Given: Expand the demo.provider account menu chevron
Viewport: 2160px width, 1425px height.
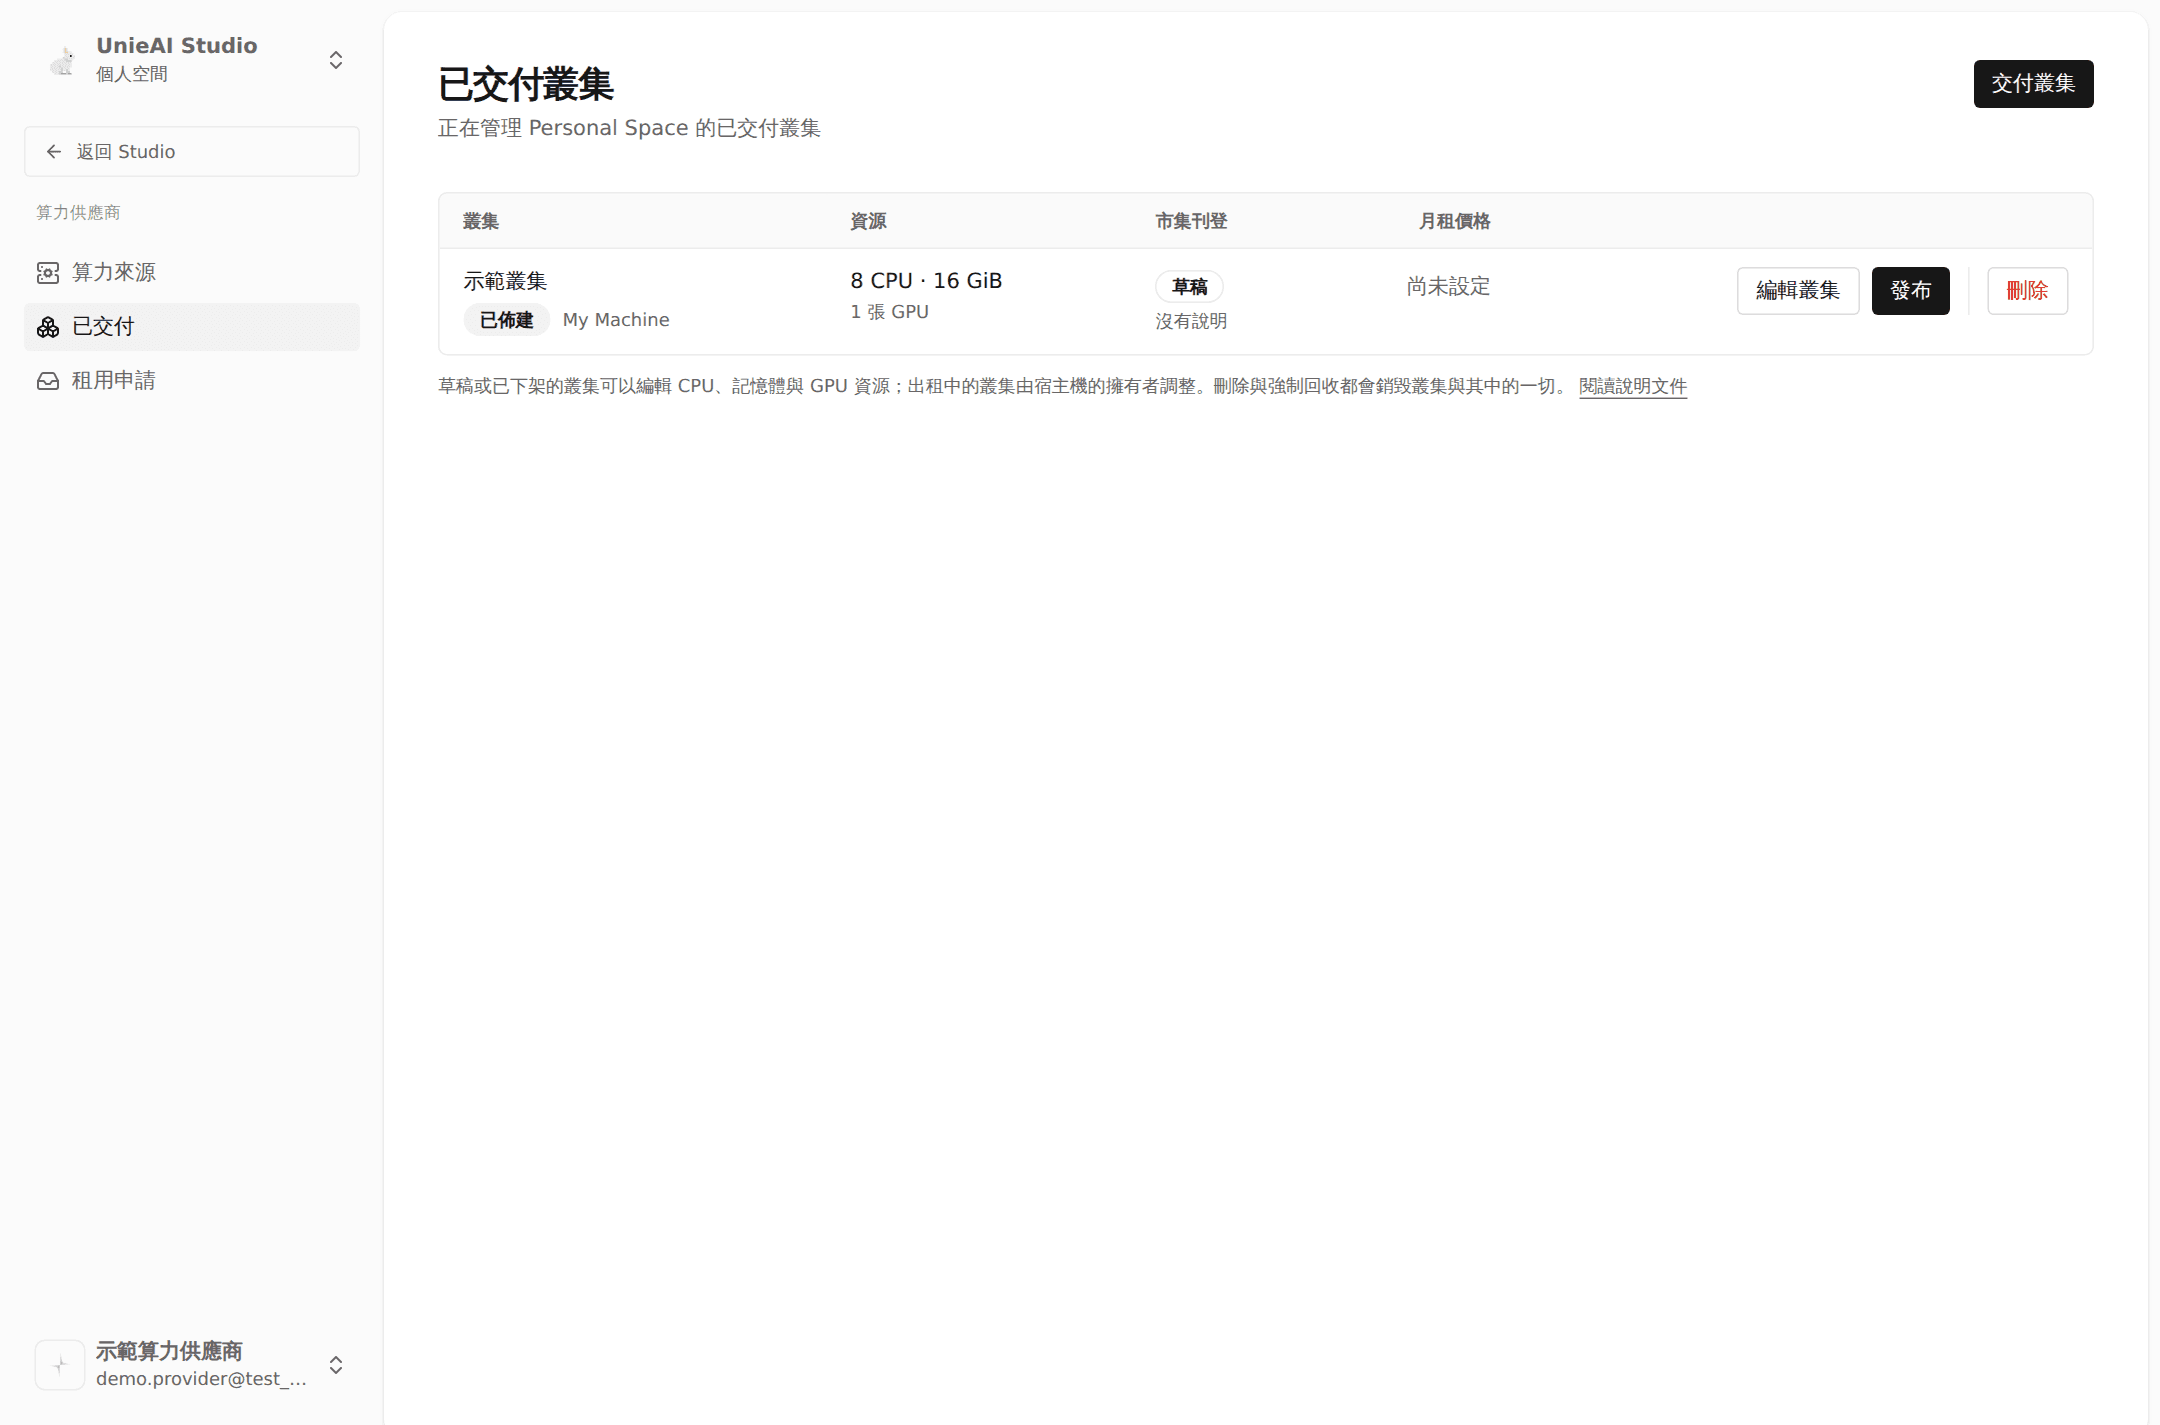Looking at the screenshot, I should pyautogui.click(x=336, y=1365).
